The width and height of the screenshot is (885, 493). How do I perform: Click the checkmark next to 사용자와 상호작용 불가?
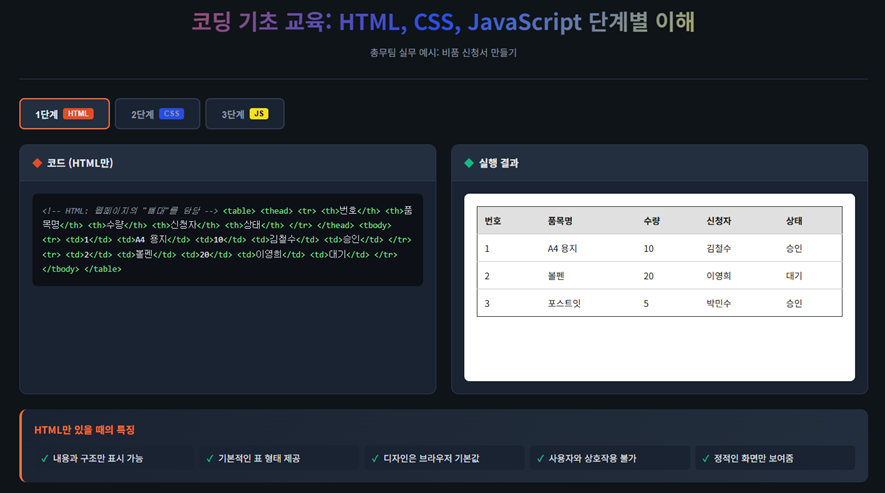coord(540,458)
